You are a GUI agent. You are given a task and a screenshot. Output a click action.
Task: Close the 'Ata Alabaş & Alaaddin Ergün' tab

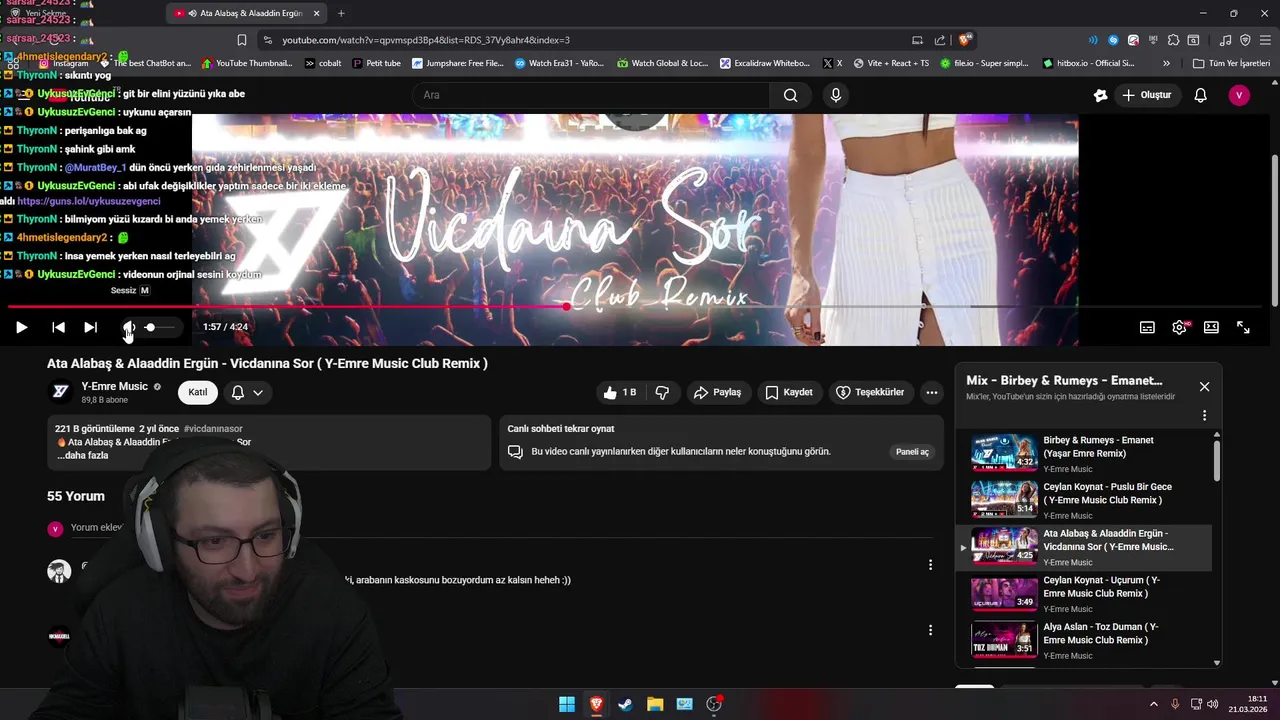[317, 13]
